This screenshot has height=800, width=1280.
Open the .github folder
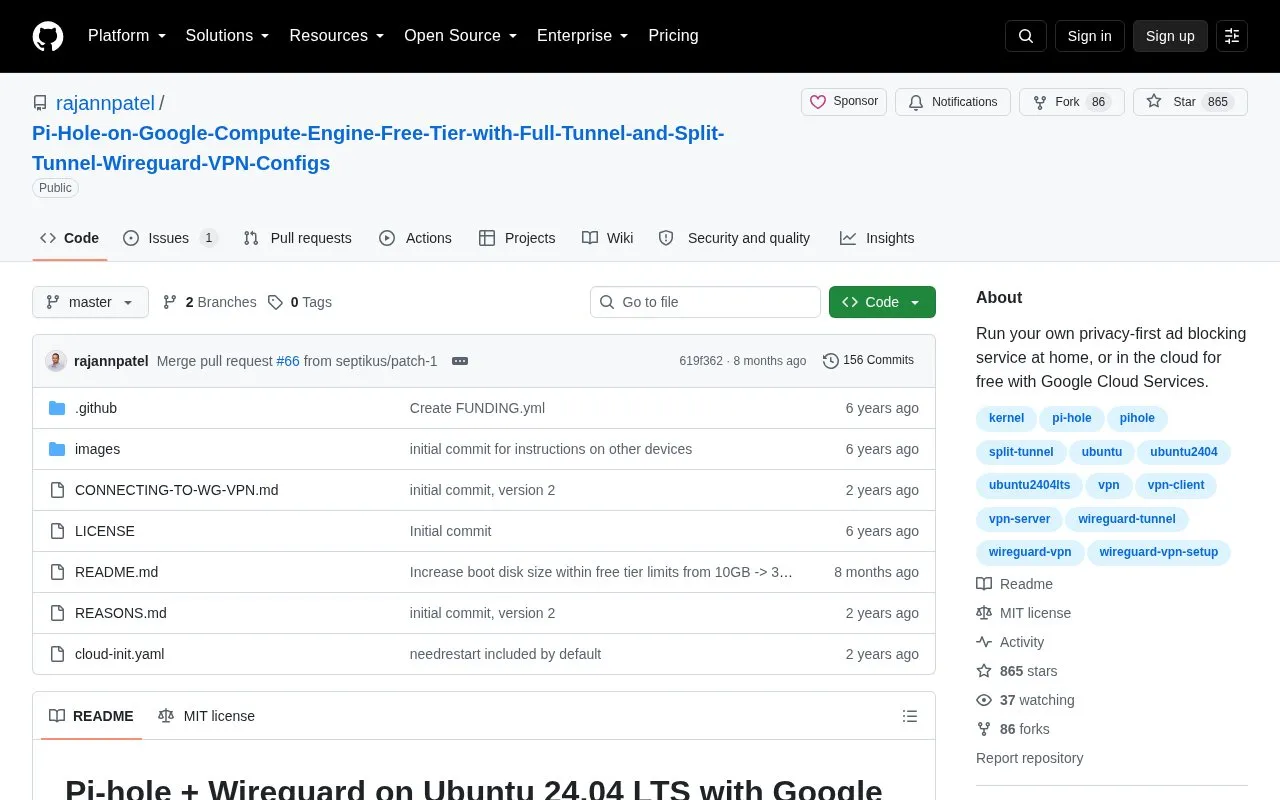tap(96, 408)
